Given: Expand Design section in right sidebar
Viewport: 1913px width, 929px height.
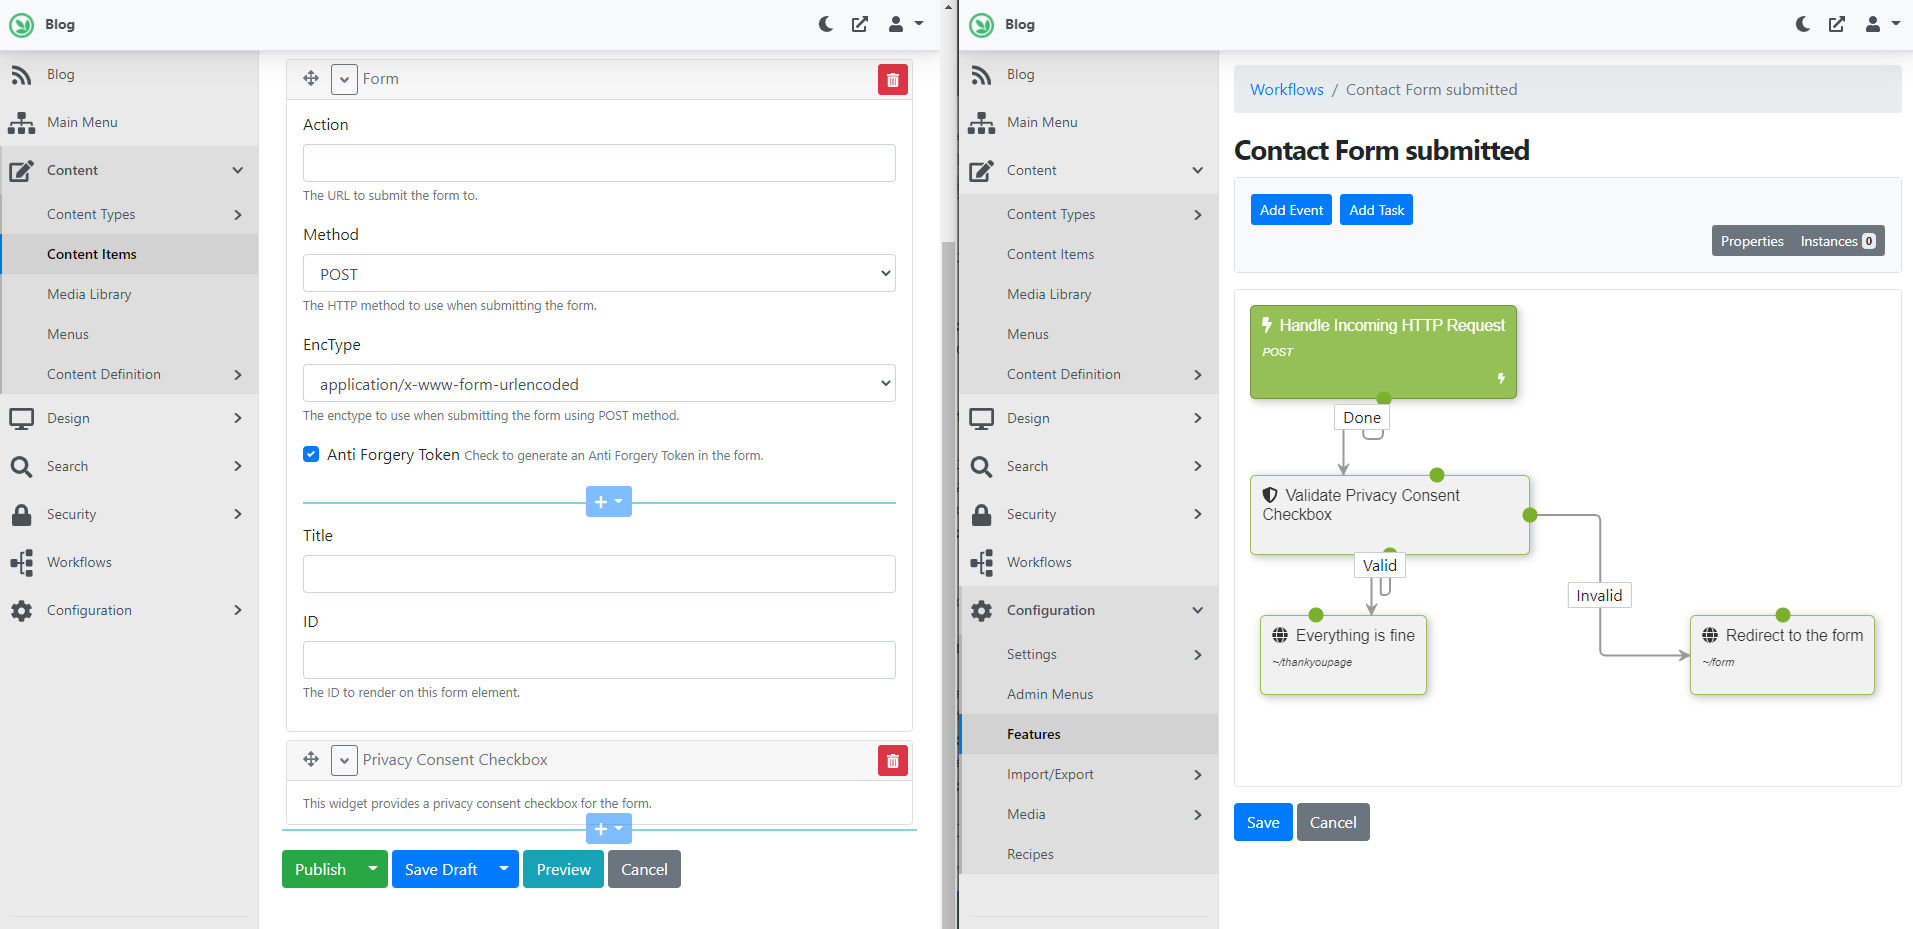Looking at the screenshot, I should (1088, 418).
